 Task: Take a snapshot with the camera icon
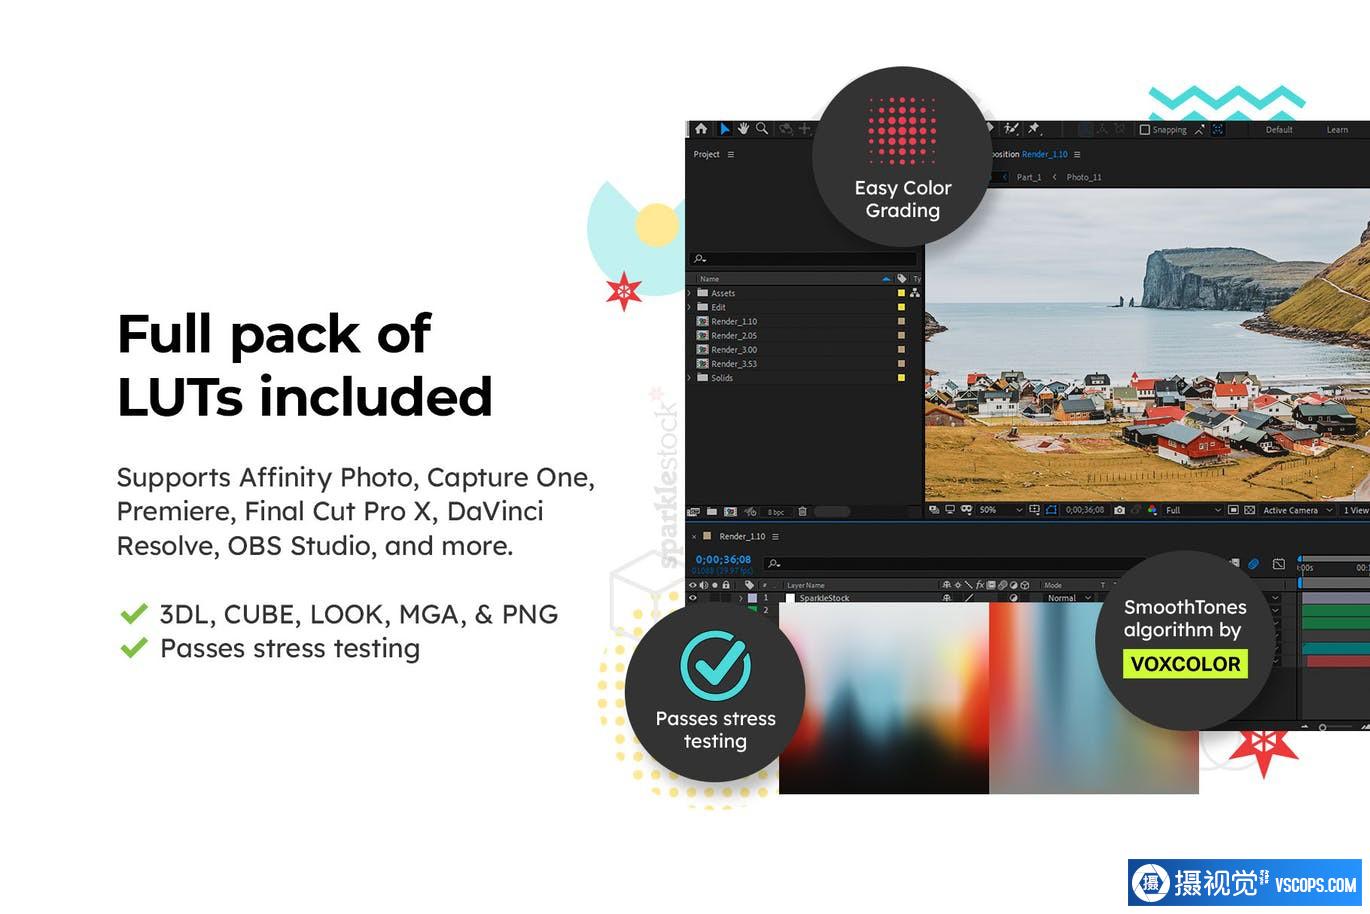pos(1119,510)
